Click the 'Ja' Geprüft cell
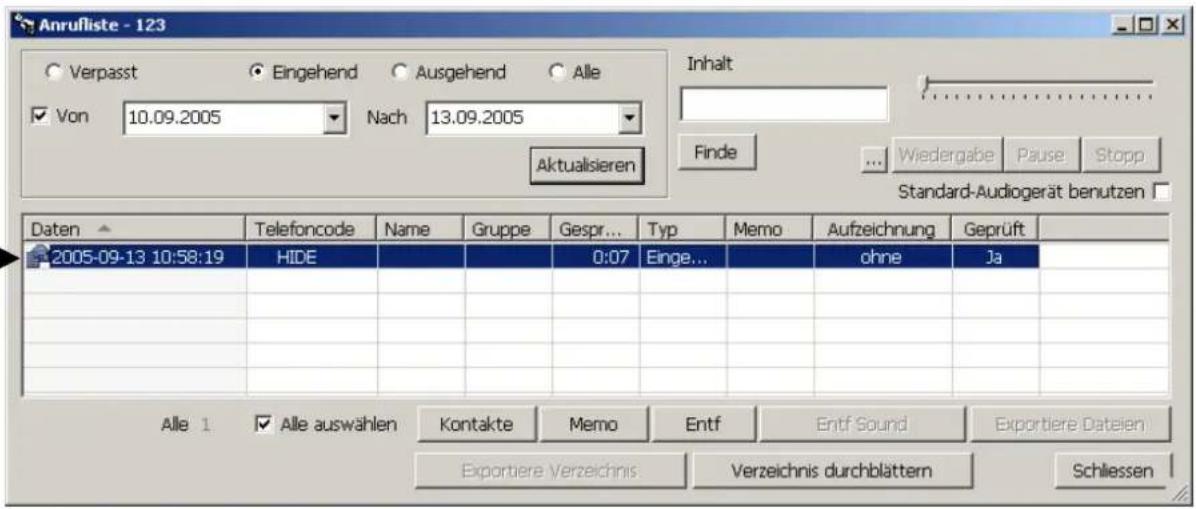This screenshot has width=1196, height=509. [x=995, y=257]
